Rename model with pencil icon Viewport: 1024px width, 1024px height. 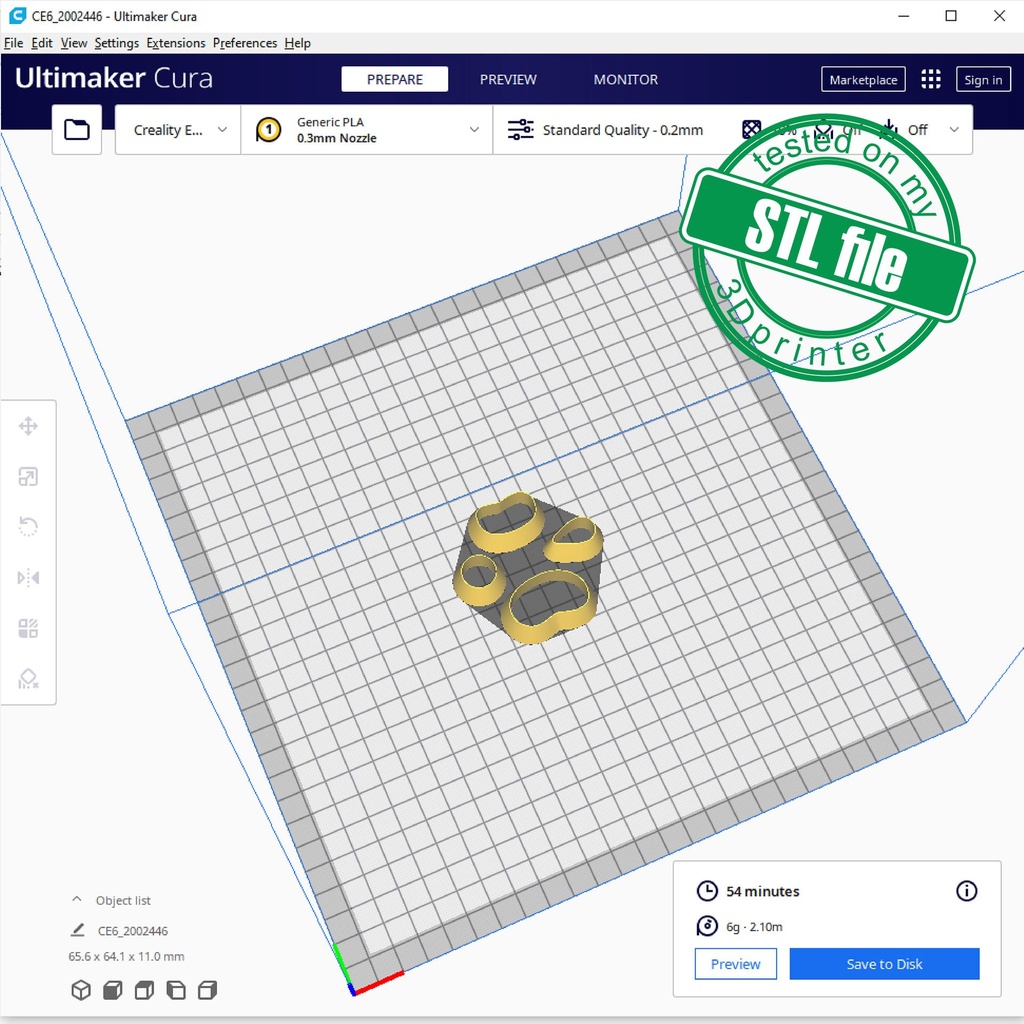pos(78,930)
